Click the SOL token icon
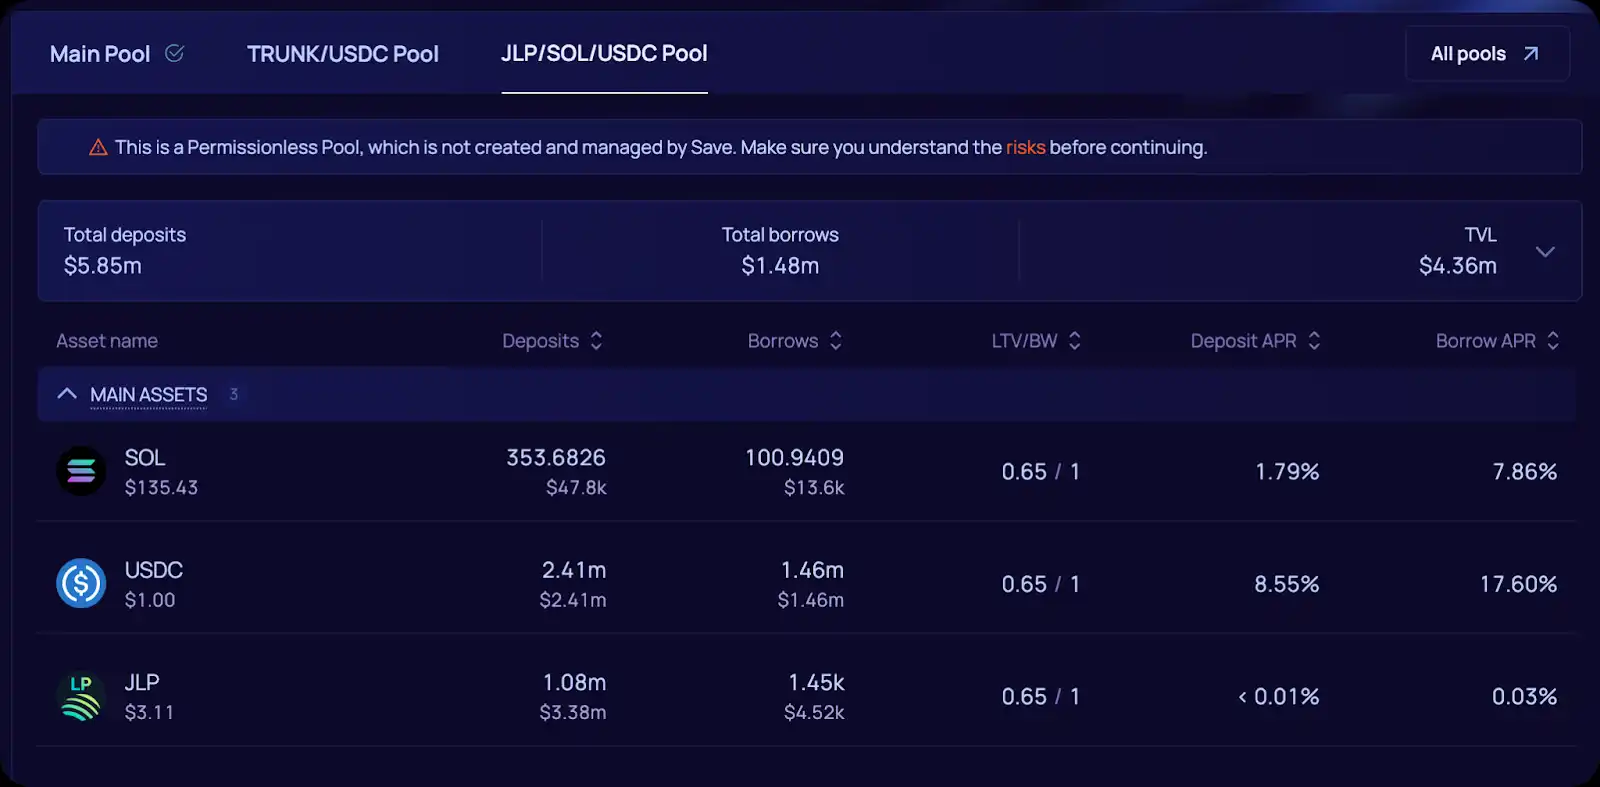This screenshot has width=1600, height=787. (x=81, y=471)
